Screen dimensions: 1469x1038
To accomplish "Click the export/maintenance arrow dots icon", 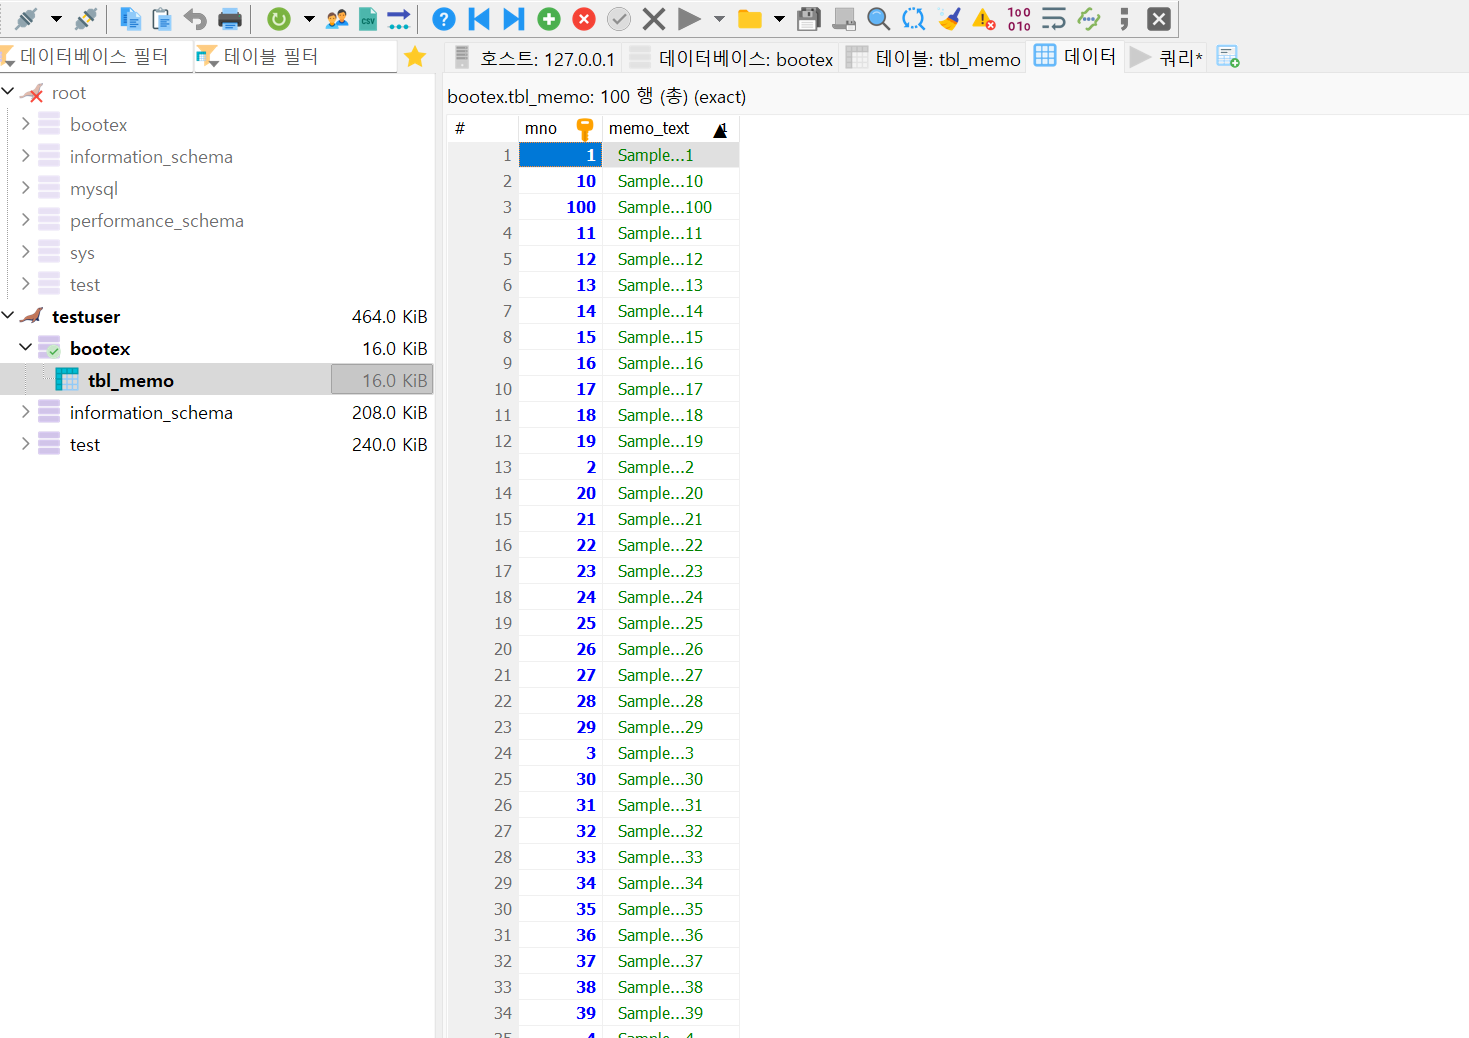I will 399,18.
